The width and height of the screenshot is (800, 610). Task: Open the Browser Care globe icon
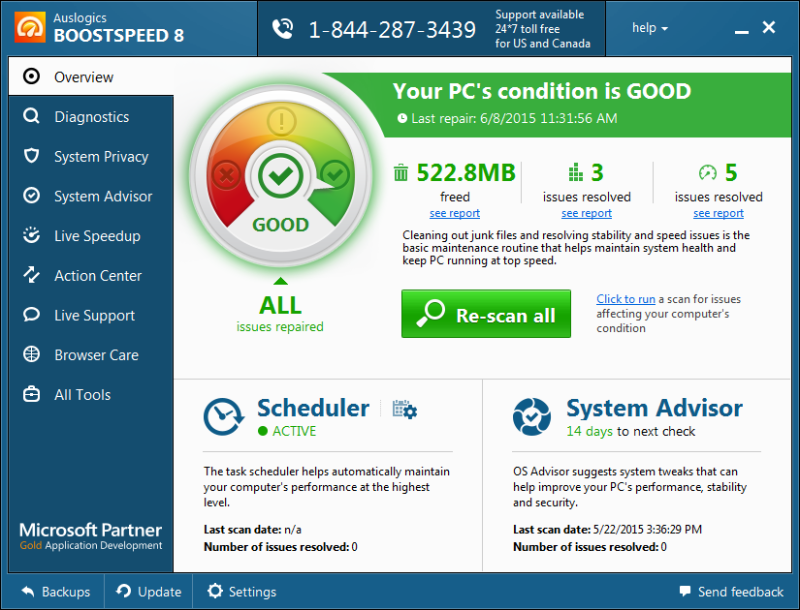pos(30,355)
